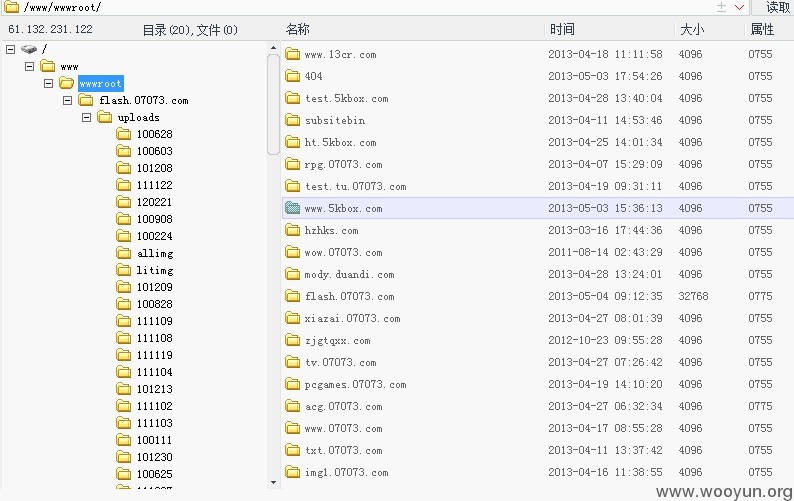The image size is (794, 501).
Task: Select 100603 folder in tree
Action: pyautogui.click(x=154, y=151)
